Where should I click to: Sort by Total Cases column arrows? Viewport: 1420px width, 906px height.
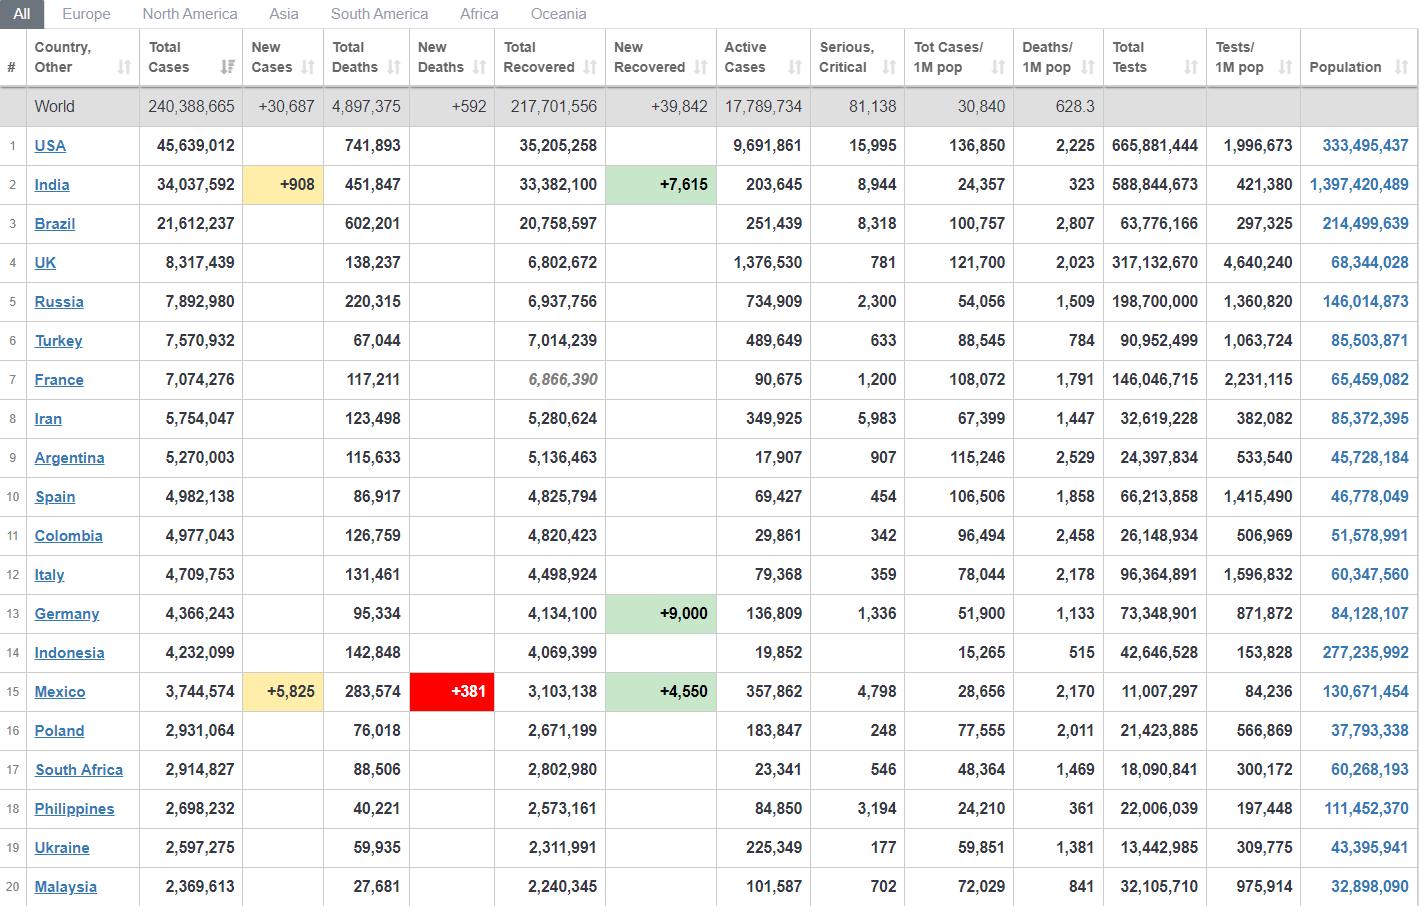coord(228,67)
